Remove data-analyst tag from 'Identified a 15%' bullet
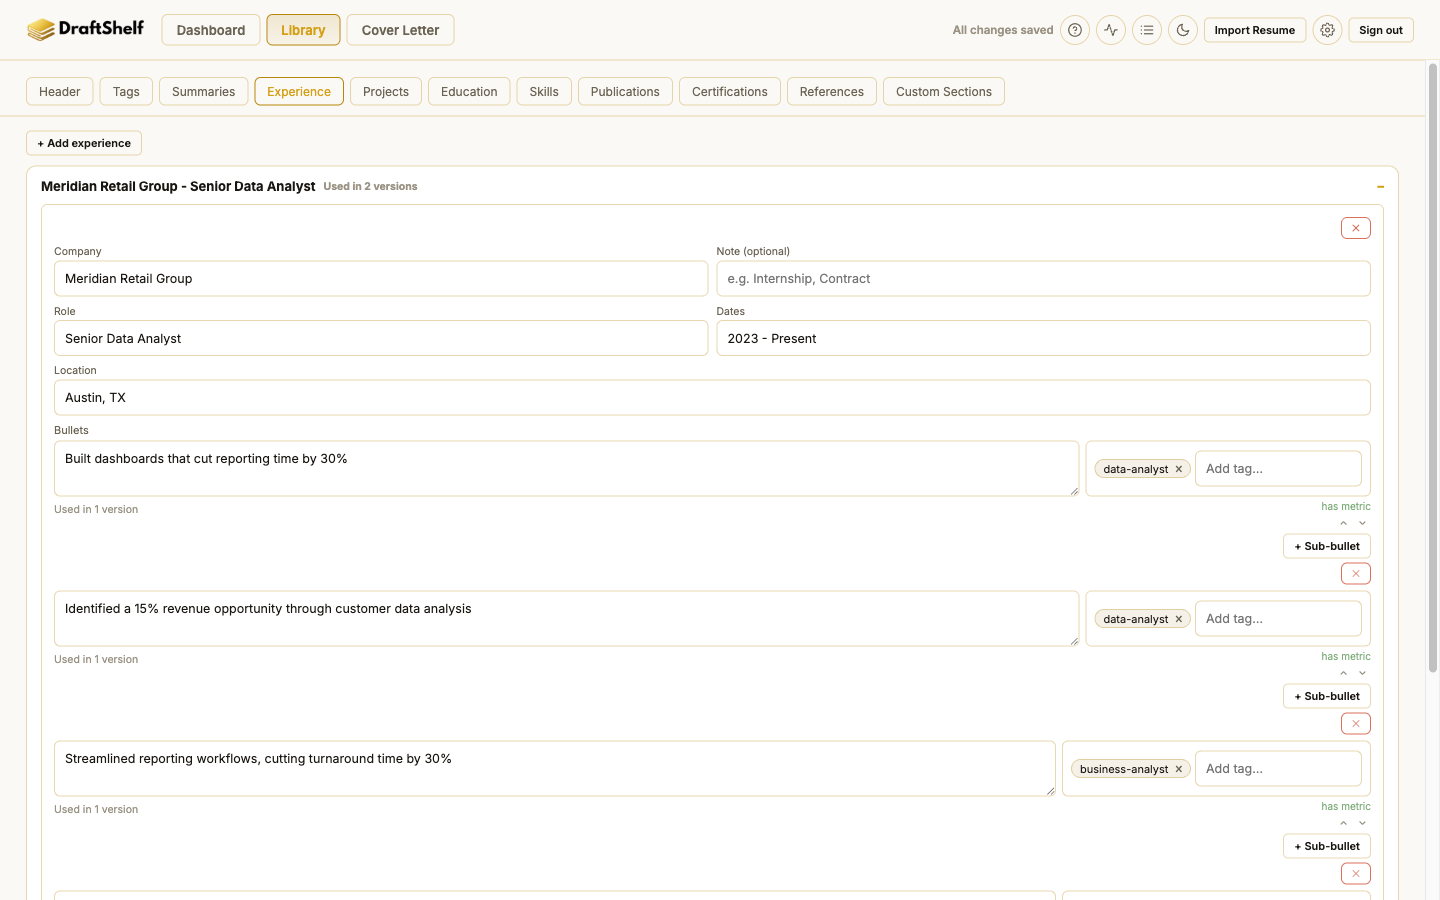1440x900 pixels. click(1179, 619)
